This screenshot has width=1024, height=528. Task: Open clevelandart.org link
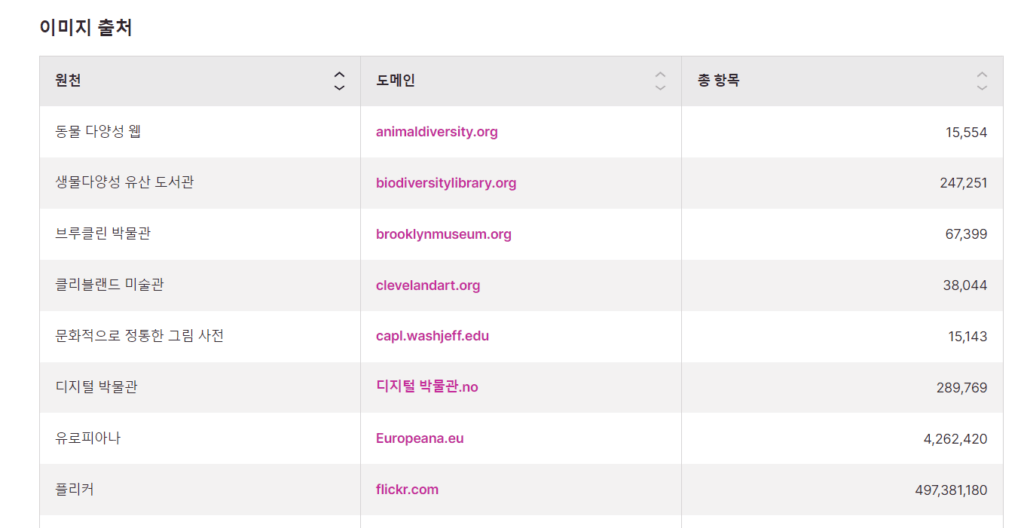tap(428, 286)
